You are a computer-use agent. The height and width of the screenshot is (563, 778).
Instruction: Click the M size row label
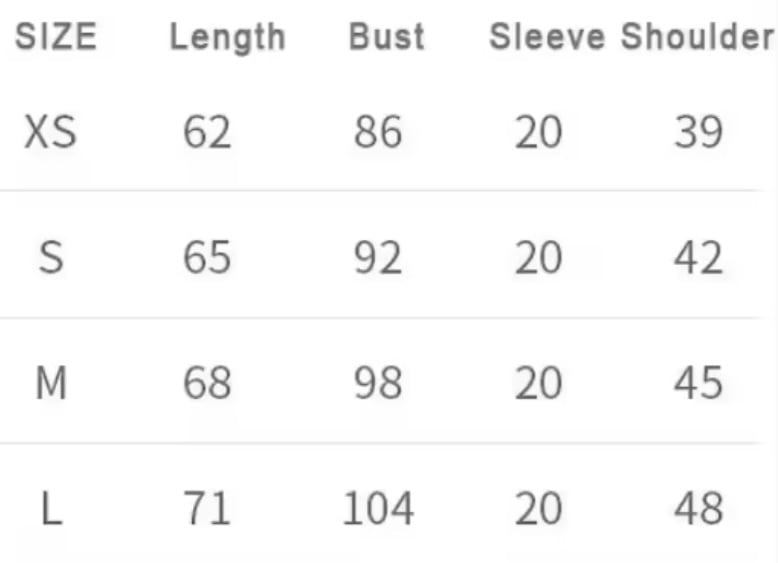point(50,383)
